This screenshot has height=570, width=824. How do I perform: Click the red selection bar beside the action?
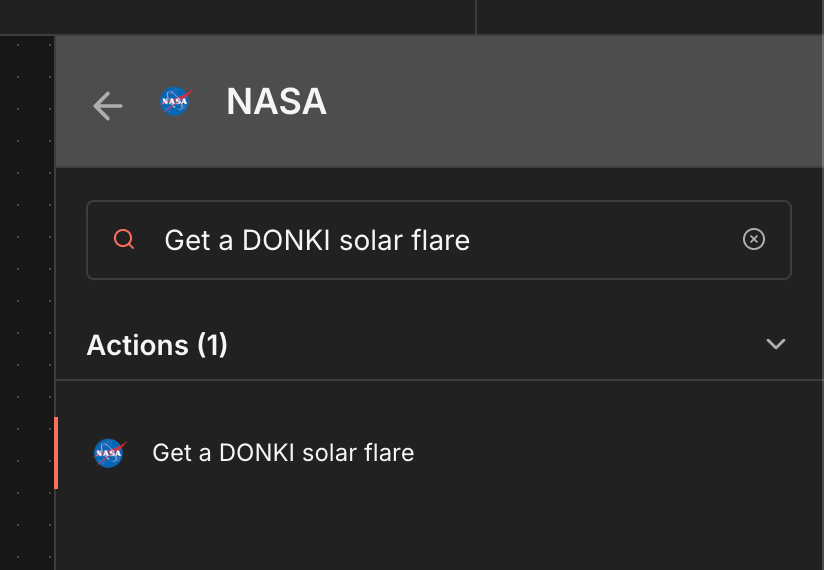[56, 453]
